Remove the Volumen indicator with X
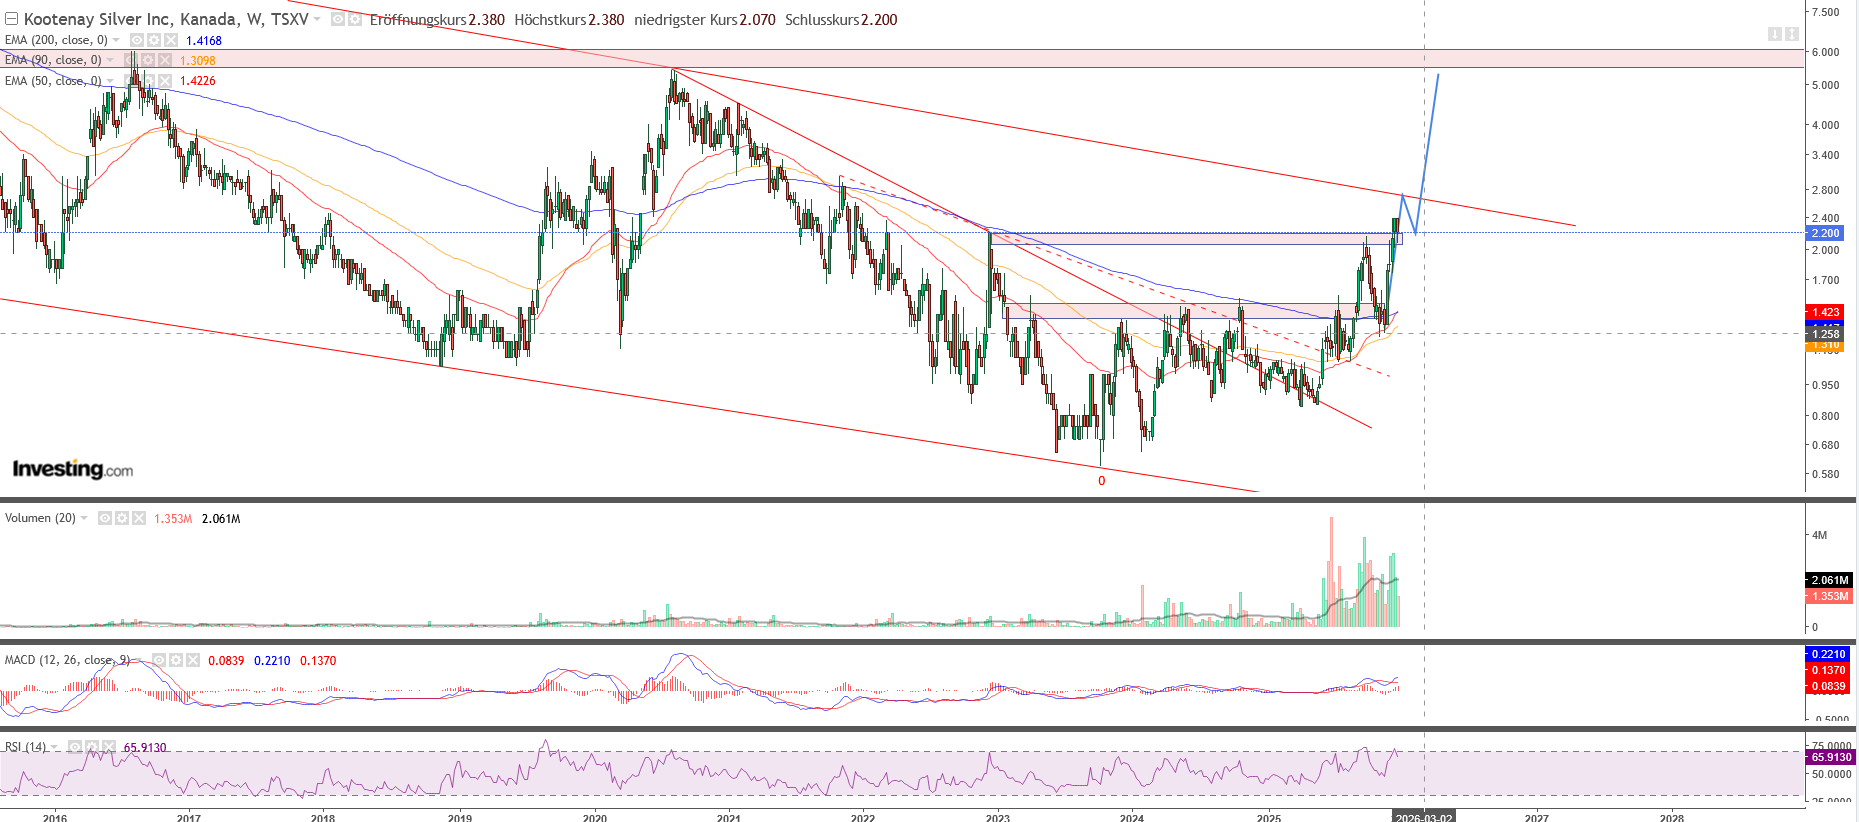Screen dimensions: 1859x822 coord(139,518)
